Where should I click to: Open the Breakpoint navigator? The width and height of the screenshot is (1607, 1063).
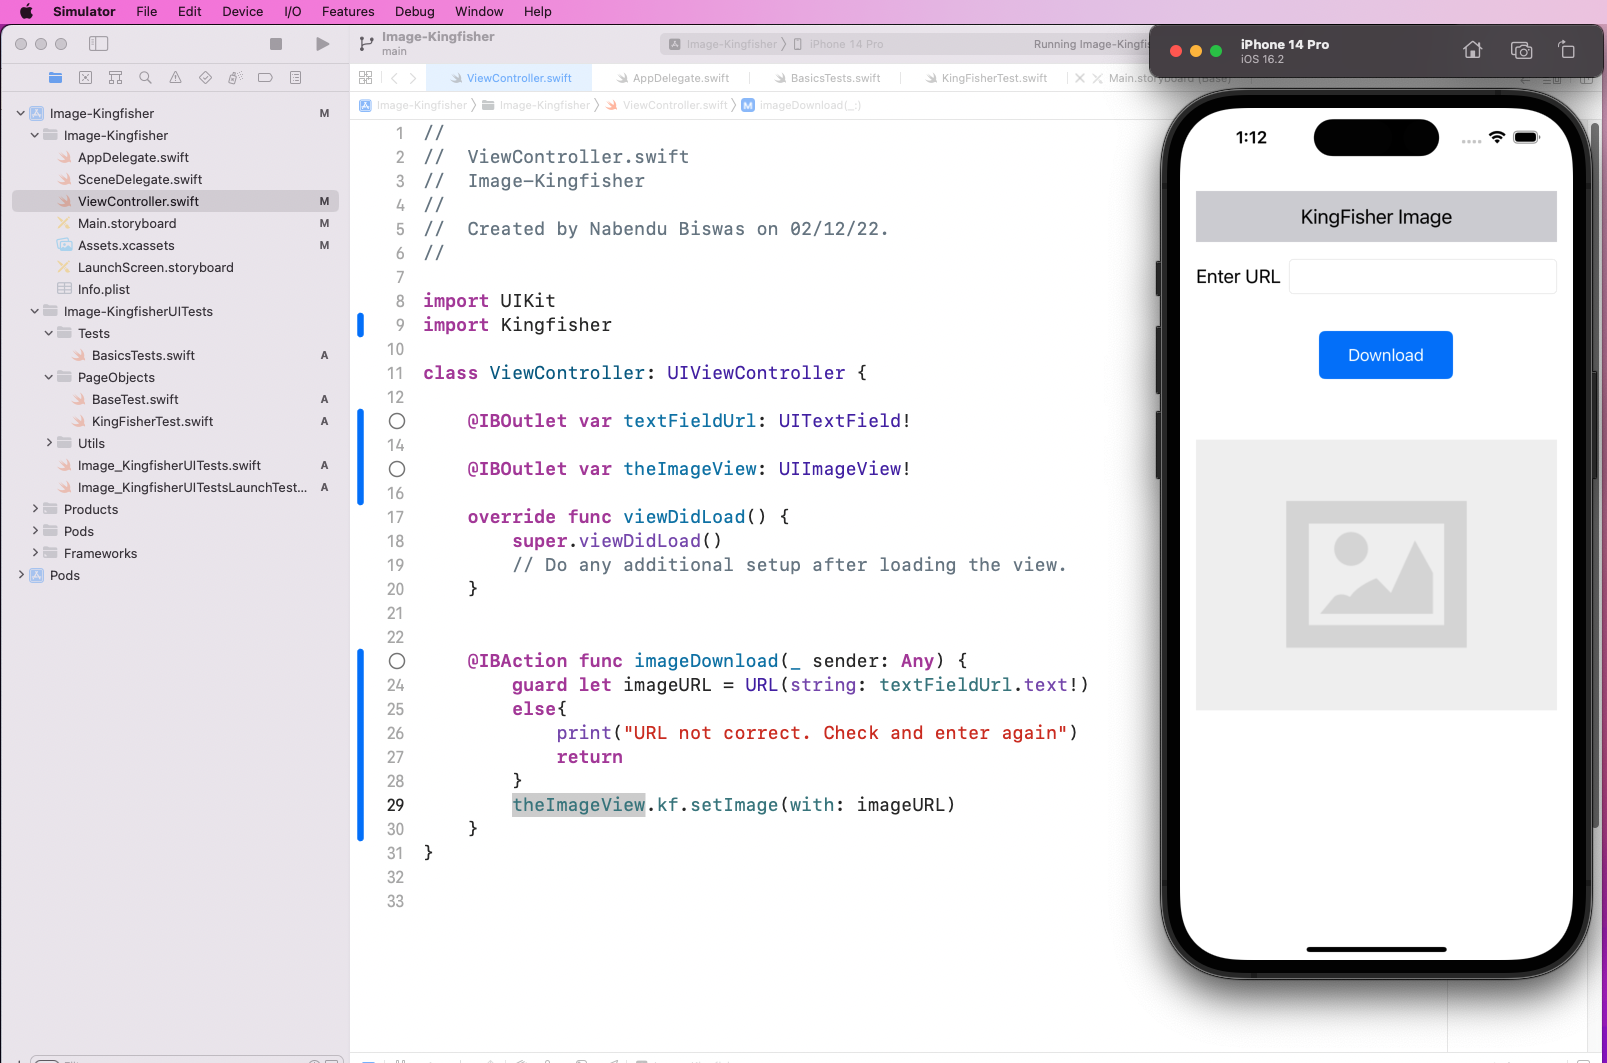pyautogui.click(x=265, y=77)
